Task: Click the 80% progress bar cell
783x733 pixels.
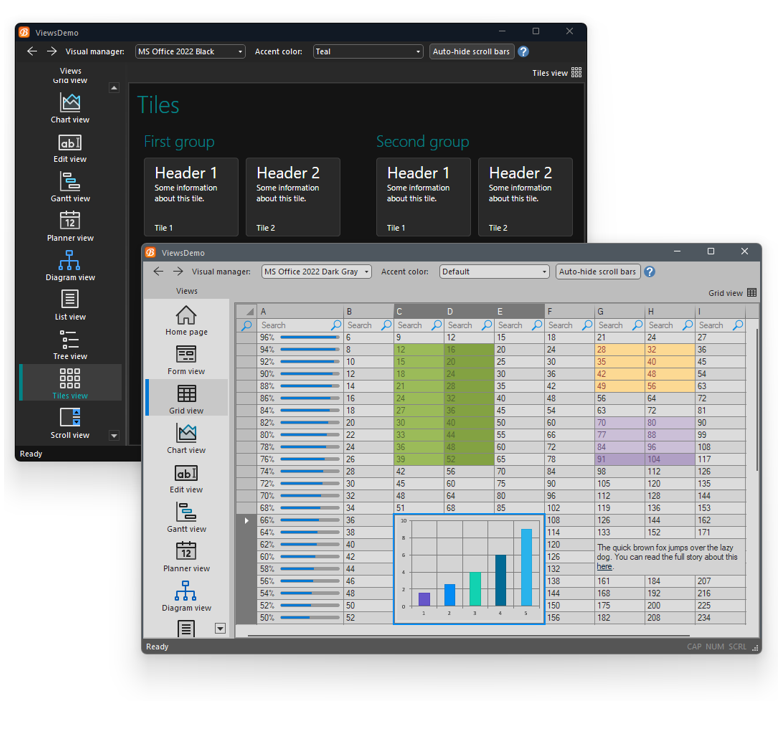Action: click(300, 435)
